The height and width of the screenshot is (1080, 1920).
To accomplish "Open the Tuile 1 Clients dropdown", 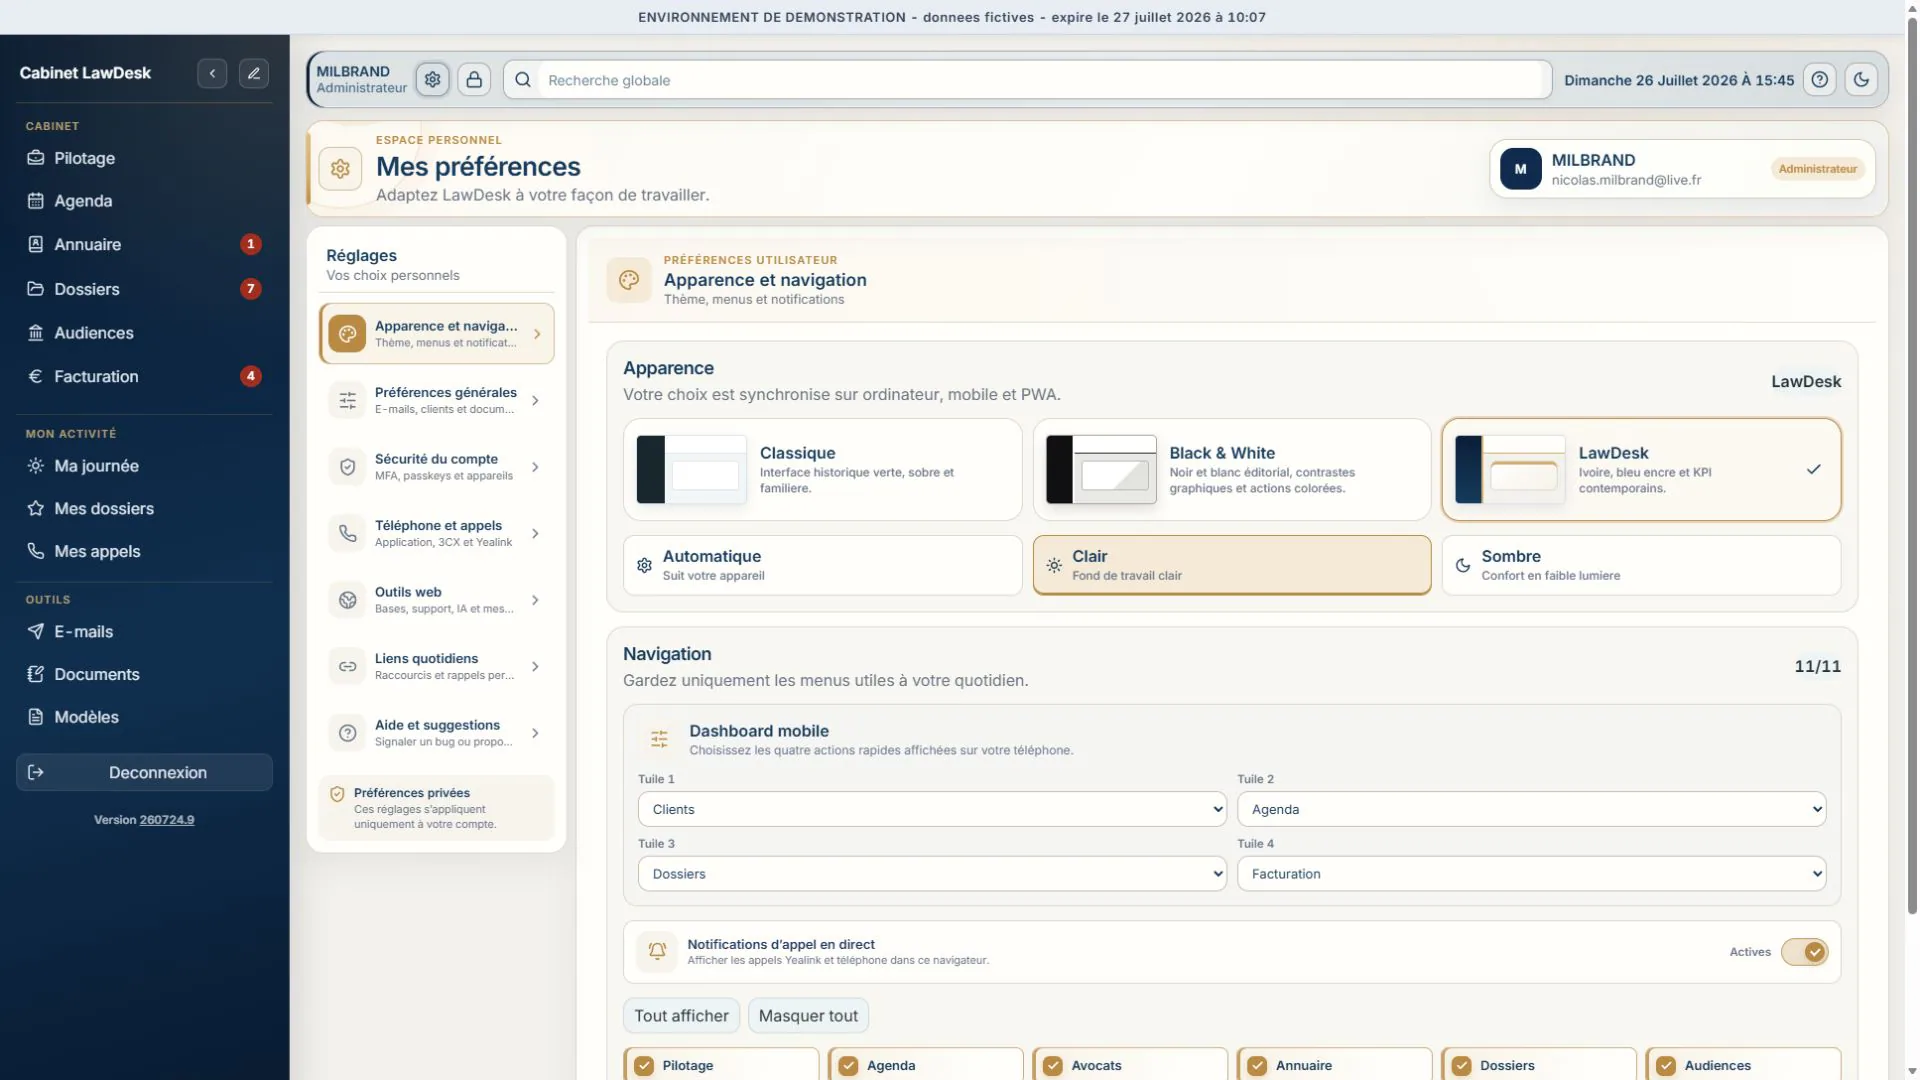I will point(932,809).
